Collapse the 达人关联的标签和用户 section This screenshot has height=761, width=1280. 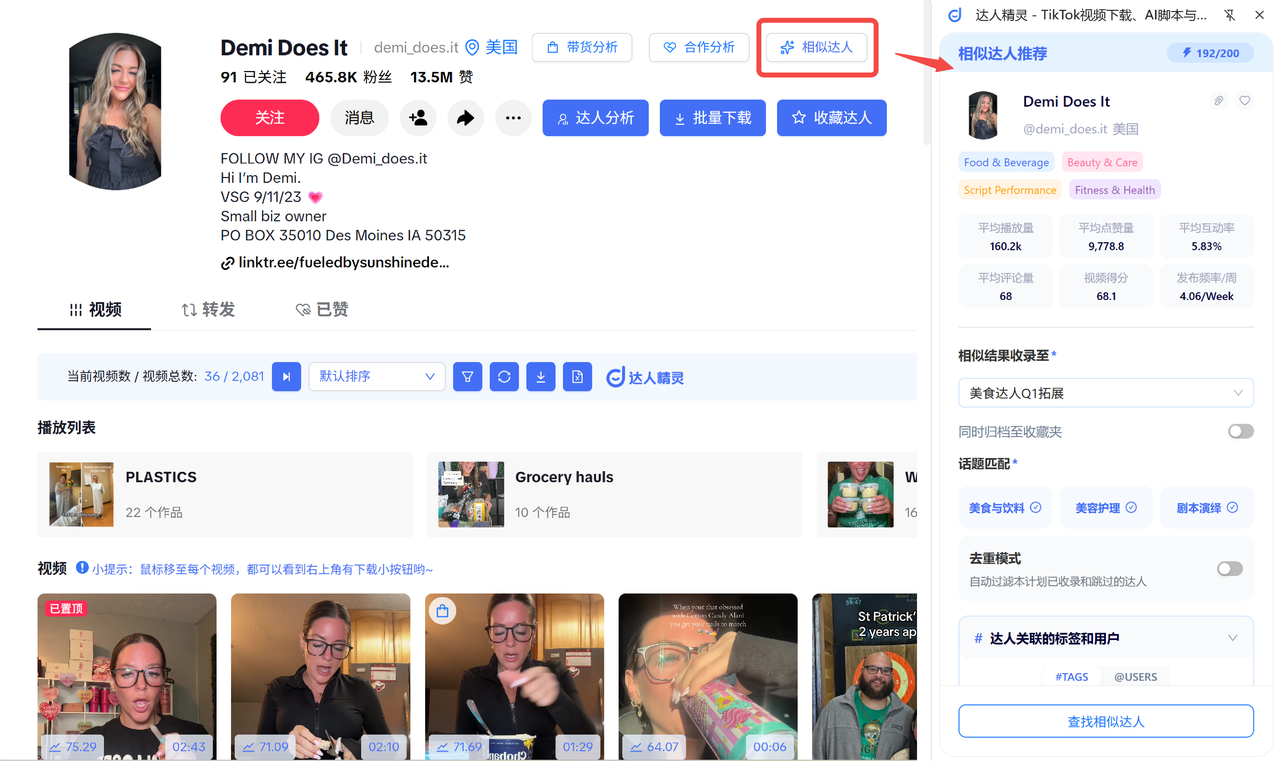(1232, 638)
